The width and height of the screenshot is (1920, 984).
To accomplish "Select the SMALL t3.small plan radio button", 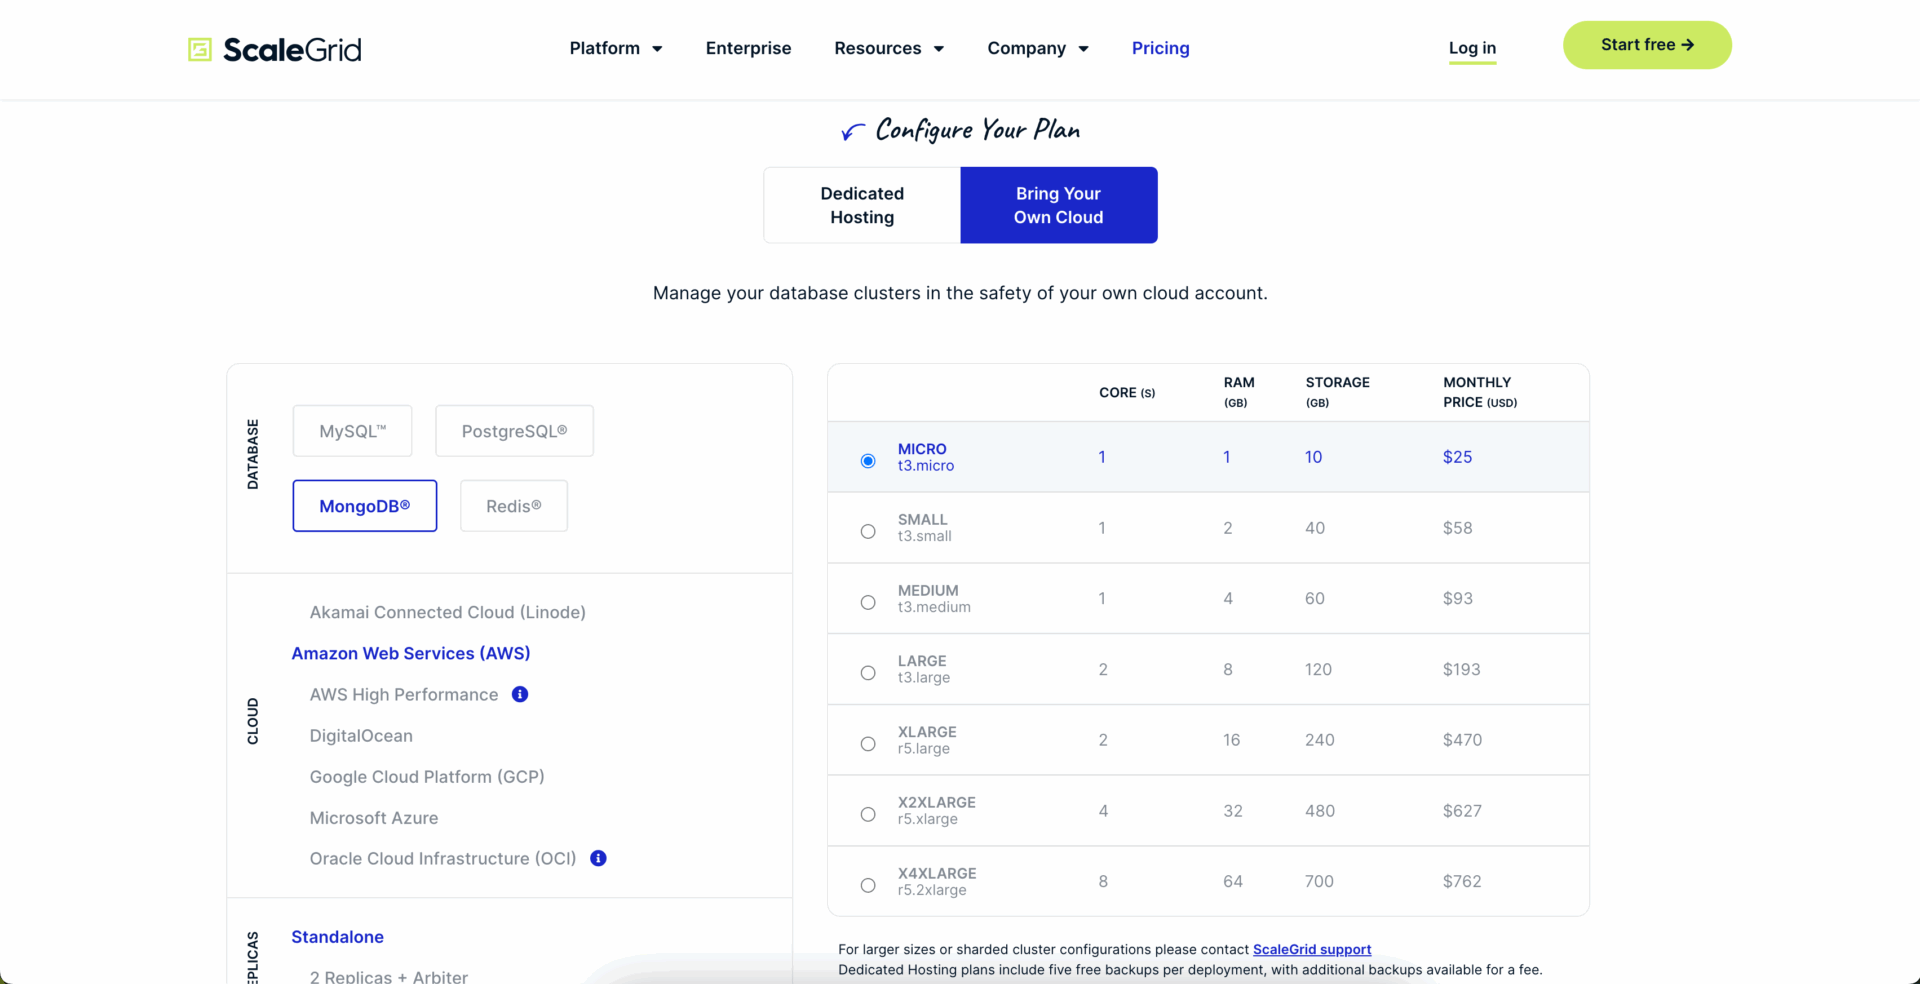I will [868, 531].
